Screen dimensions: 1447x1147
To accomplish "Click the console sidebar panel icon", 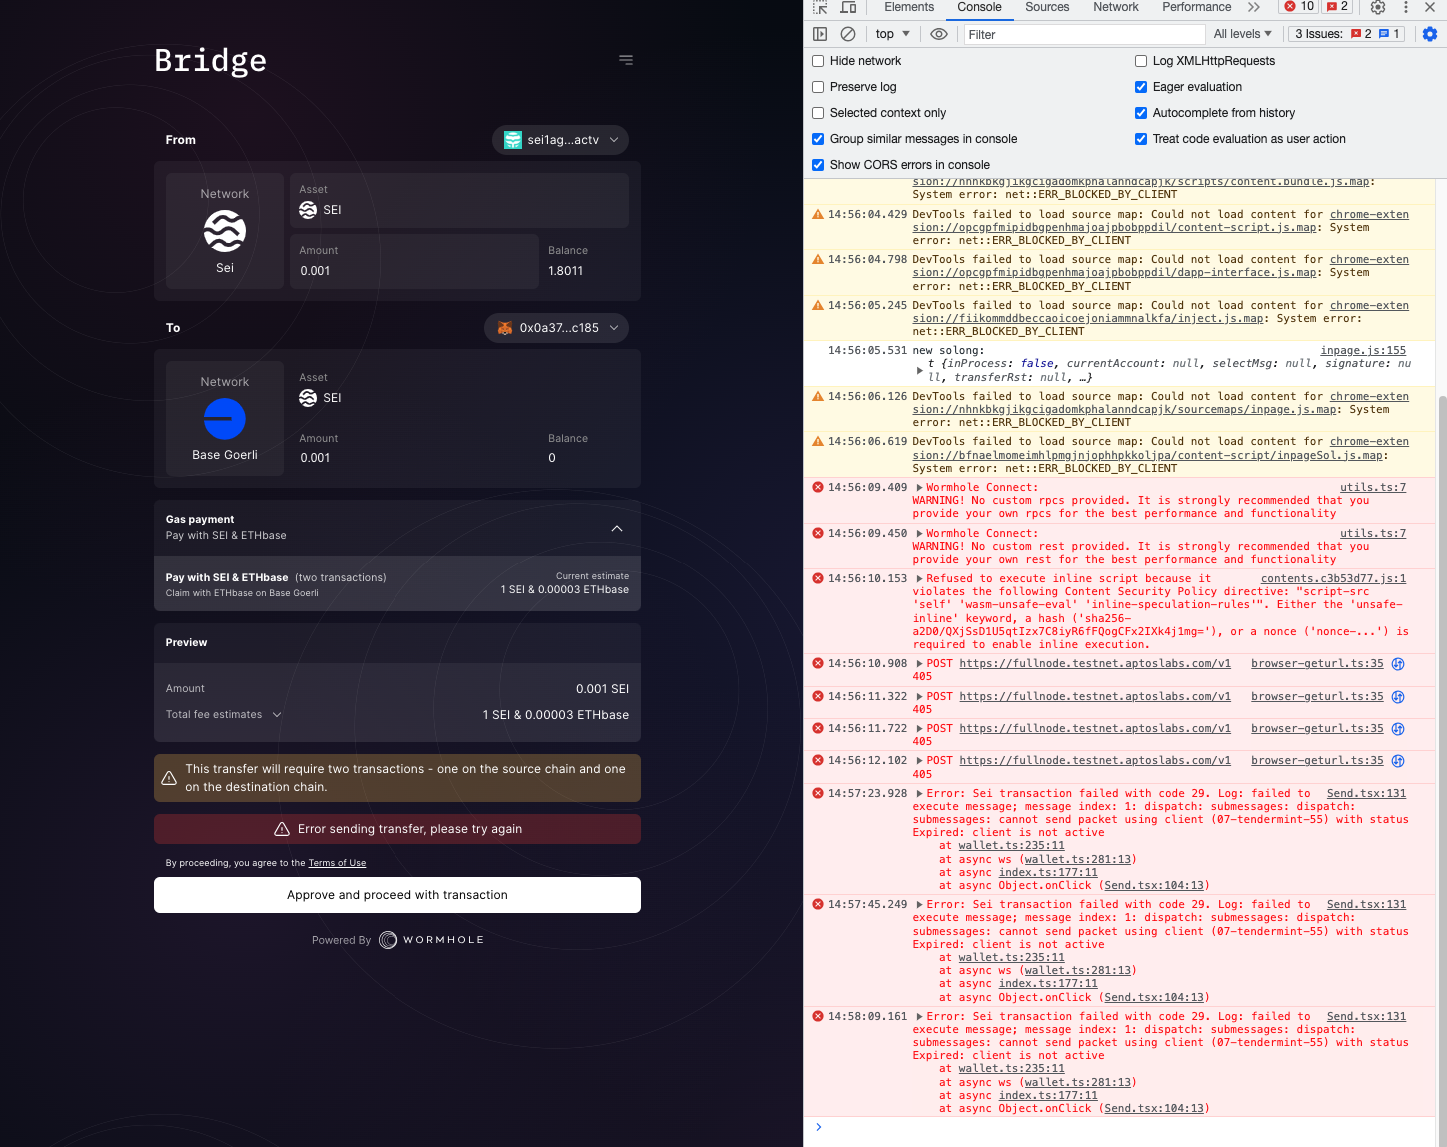I will [820, 33].
